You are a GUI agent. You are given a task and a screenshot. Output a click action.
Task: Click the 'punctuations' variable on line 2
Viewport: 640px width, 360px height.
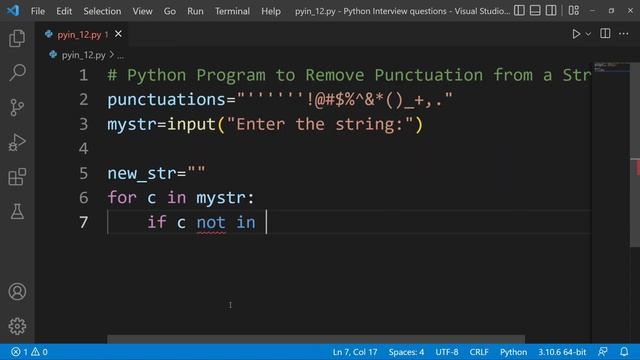pyautogui.click(x=167, y=100)
